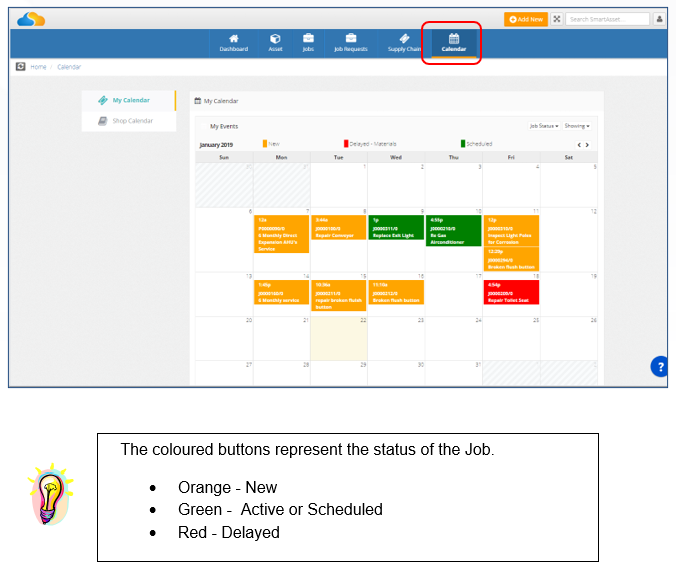Click the Wed column header

(x=396, y=157)
